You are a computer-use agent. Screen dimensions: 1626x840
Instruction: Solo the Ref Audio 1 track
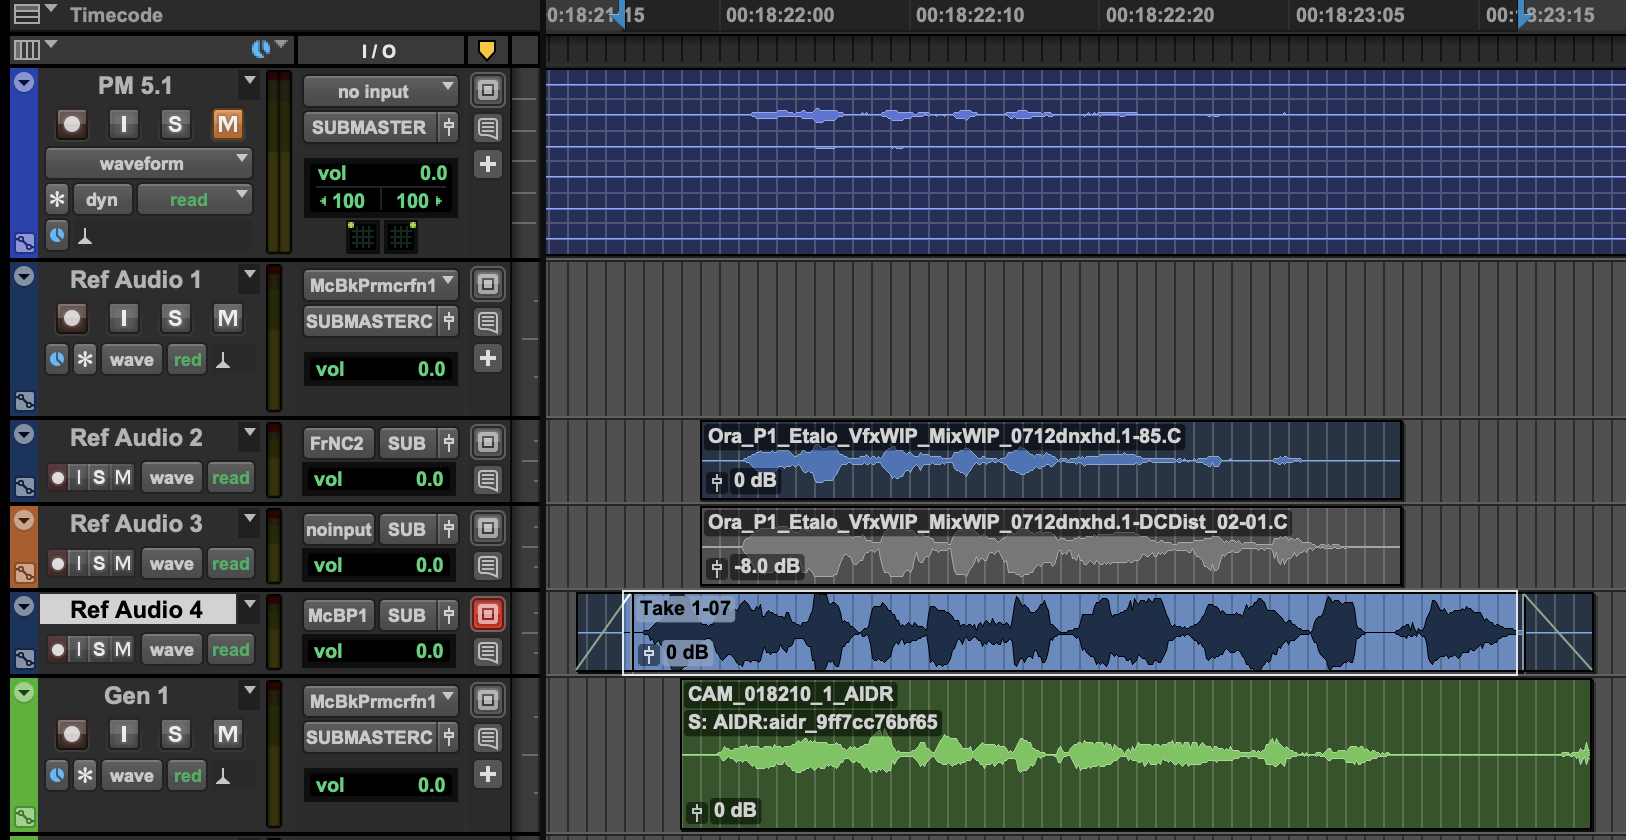click(175, 318)
